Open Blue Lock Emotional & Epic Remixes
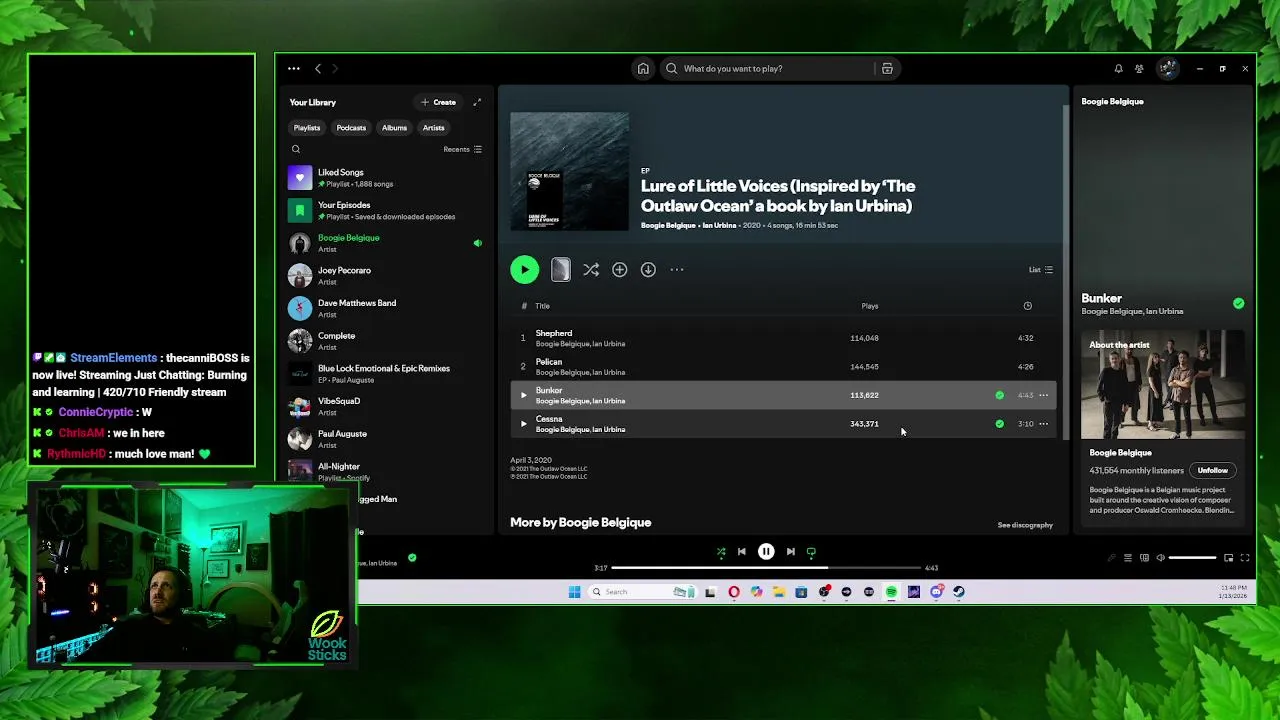This screenshot has width=1280, height=720. tap(386, 374)
